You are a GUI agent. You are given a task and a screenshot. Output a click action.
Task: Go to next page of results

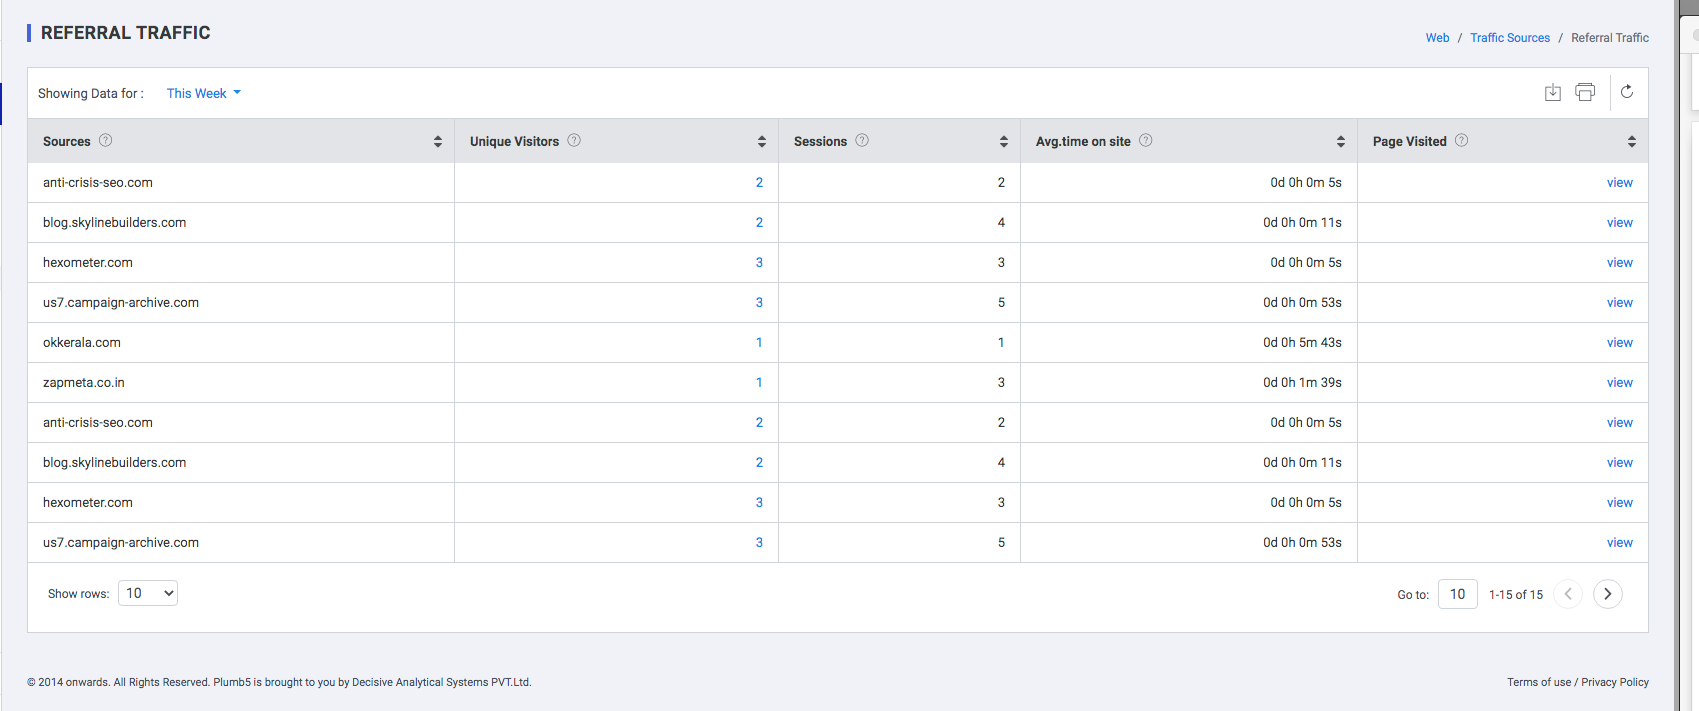1608,594
